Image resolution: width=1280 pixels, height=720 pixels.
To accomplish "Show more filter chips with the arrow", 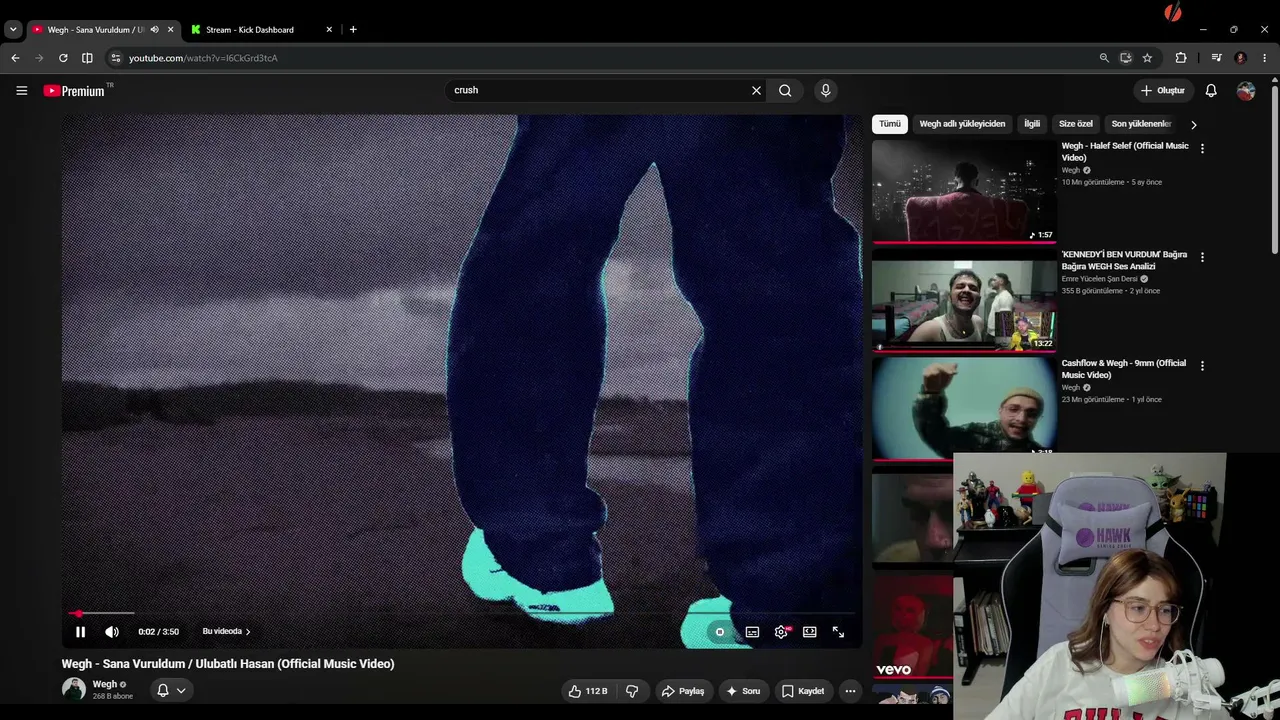I will click(x=1193, y=125).
